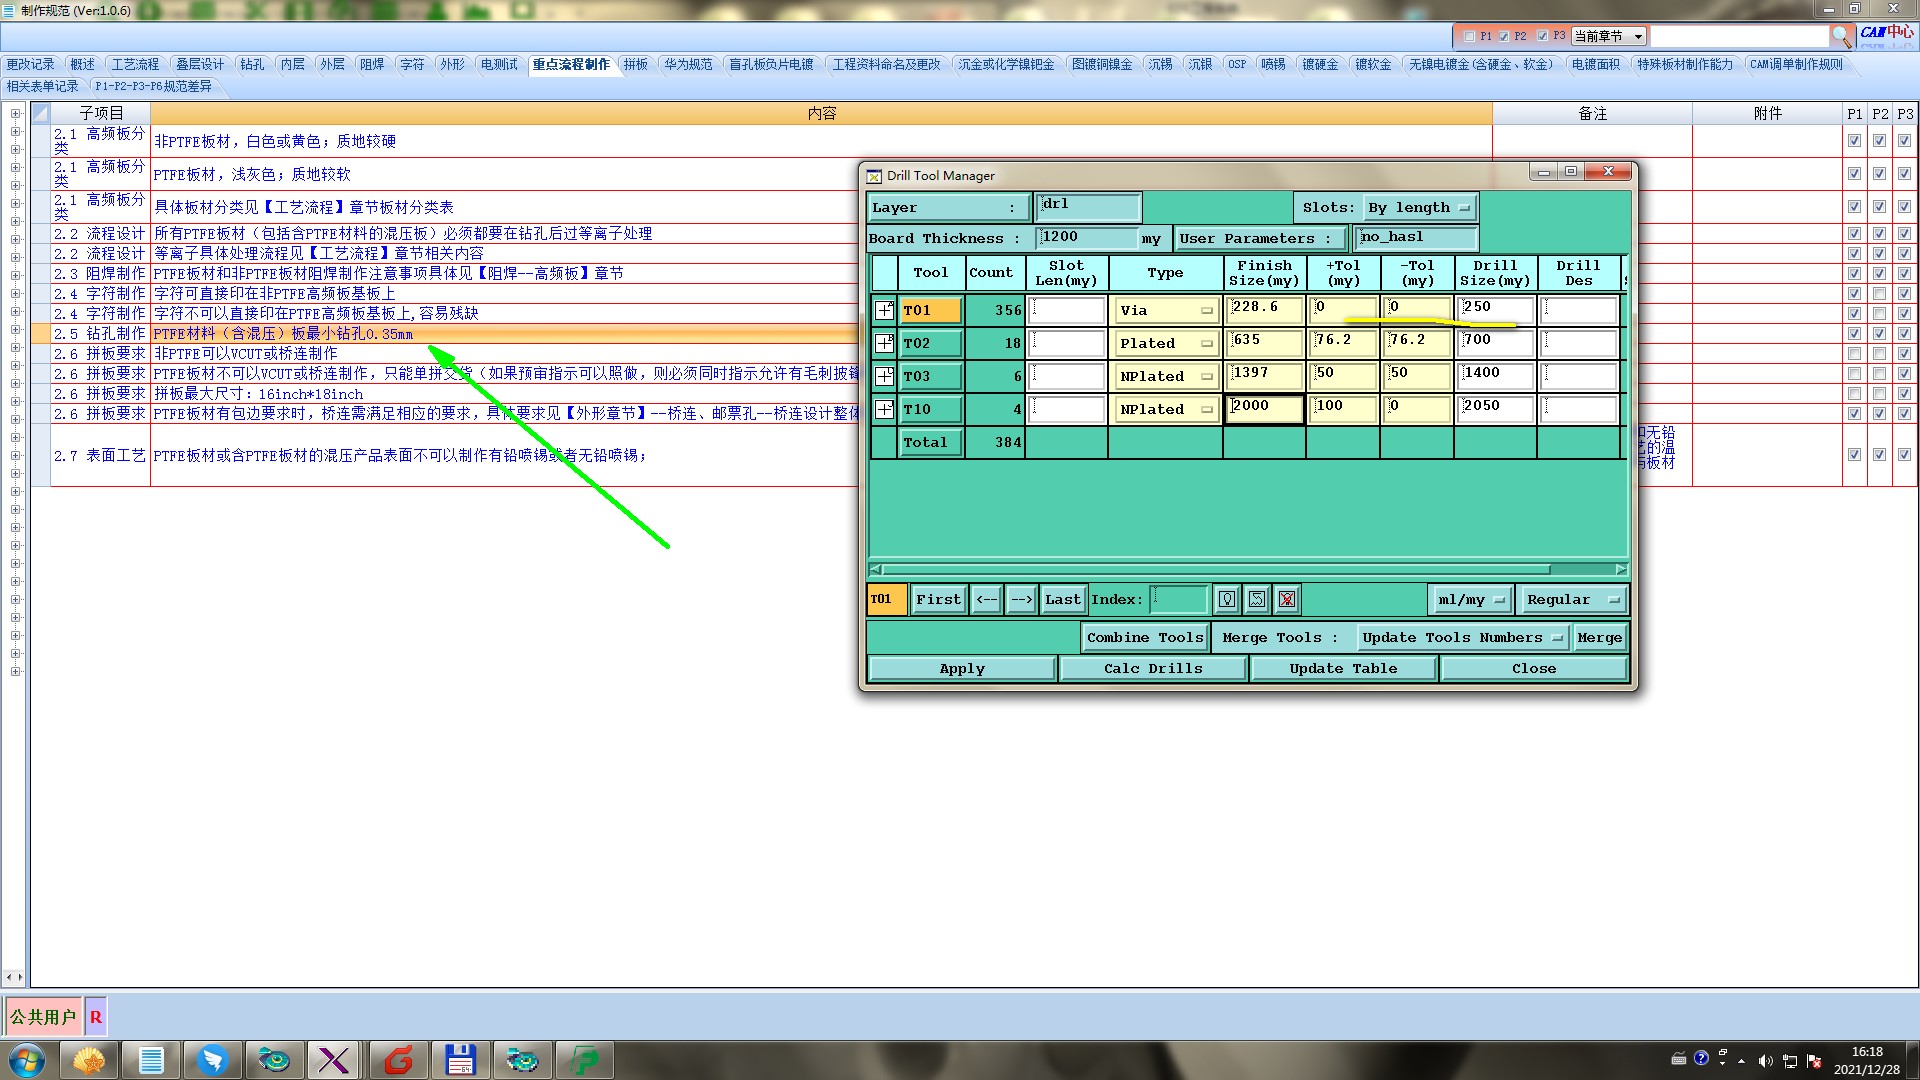Switch to the 钻孔 tab
The height and width of the screenshot is (1080, 1920).
[252, 64]
